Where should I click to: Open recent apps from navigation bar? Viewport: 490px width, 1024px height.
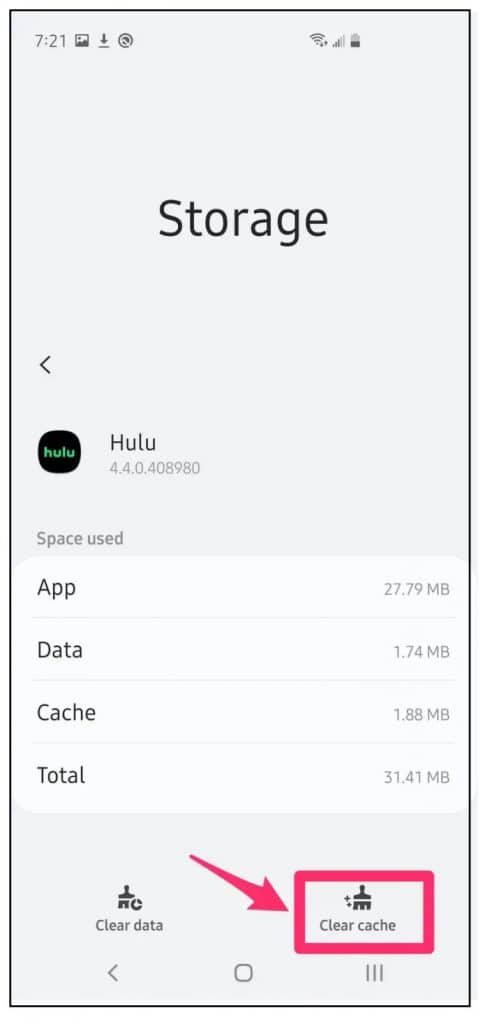[x=374, y=973]
